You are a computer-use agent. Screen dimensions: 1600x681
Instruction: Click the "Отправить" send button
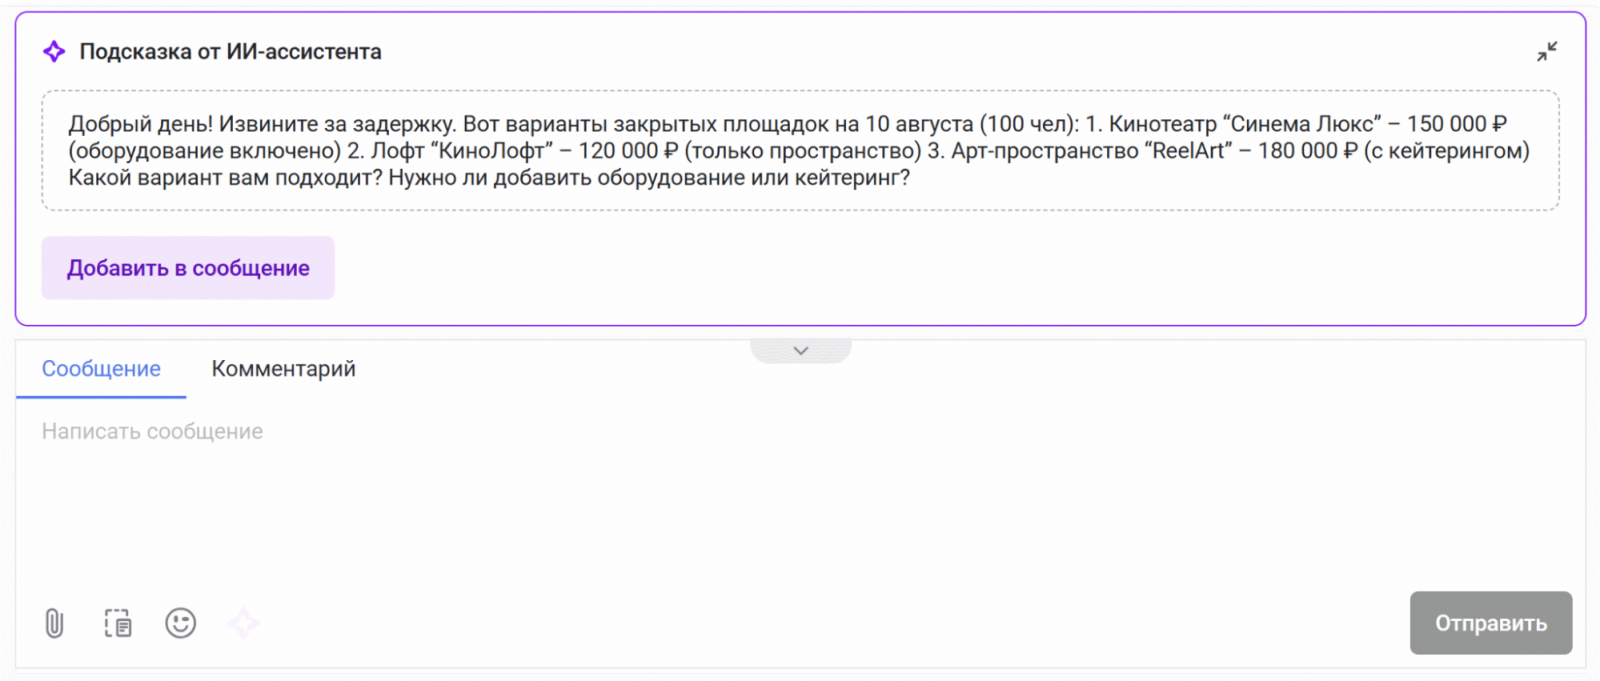pyautogui.click(x=1490, y=623)
